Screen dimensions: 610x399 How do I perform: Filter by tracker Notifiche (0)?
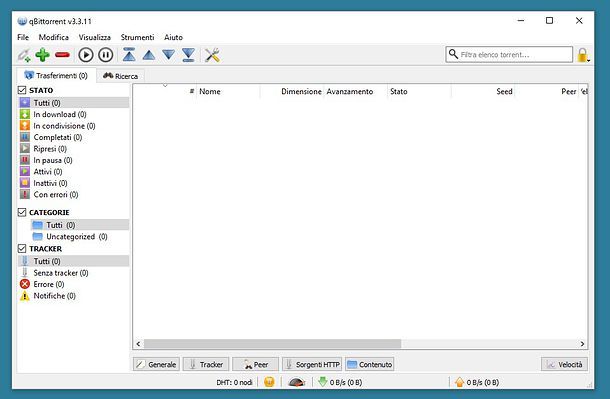[74, 296]
